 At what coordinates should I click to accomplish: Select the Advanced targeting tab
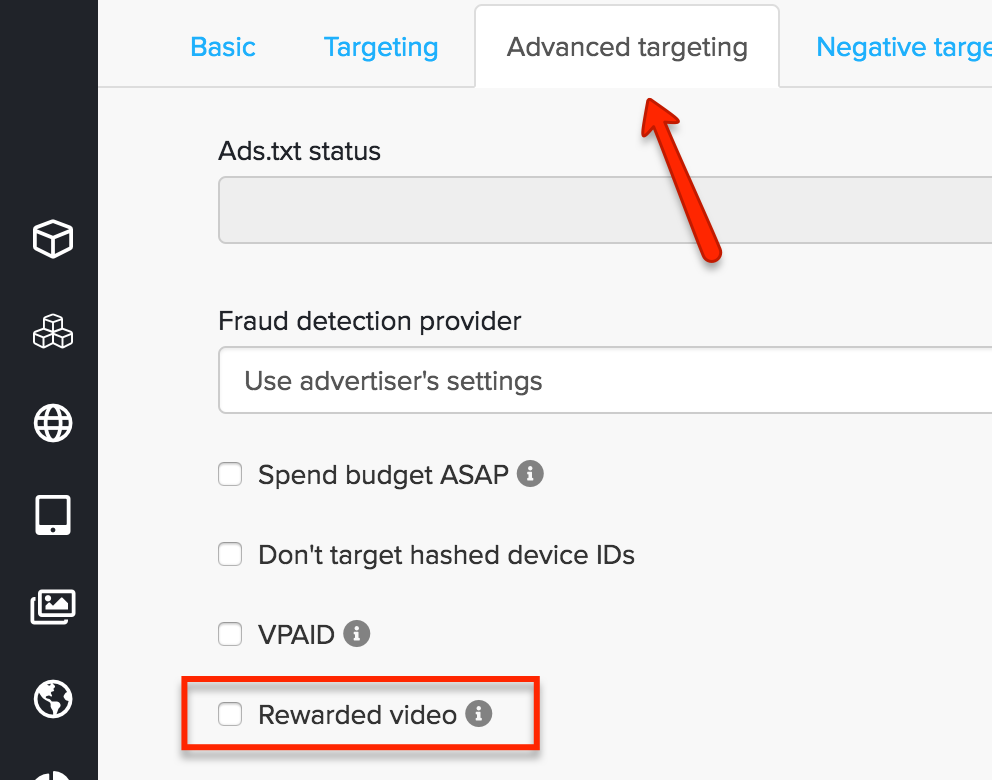tap(627, 47)
